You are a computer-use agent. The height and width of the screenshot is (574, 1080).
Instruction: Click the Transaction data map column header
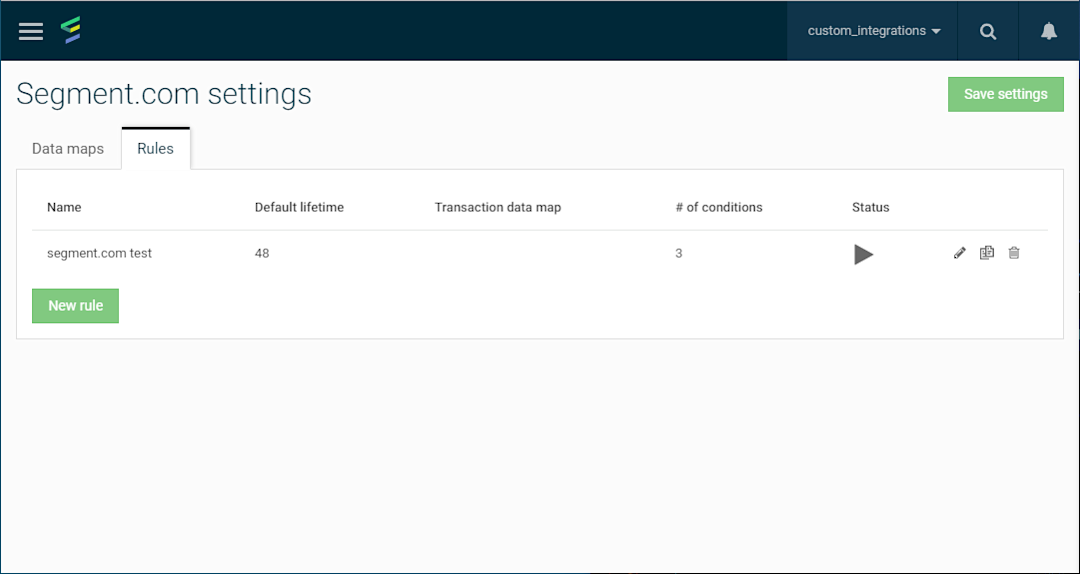498,207
